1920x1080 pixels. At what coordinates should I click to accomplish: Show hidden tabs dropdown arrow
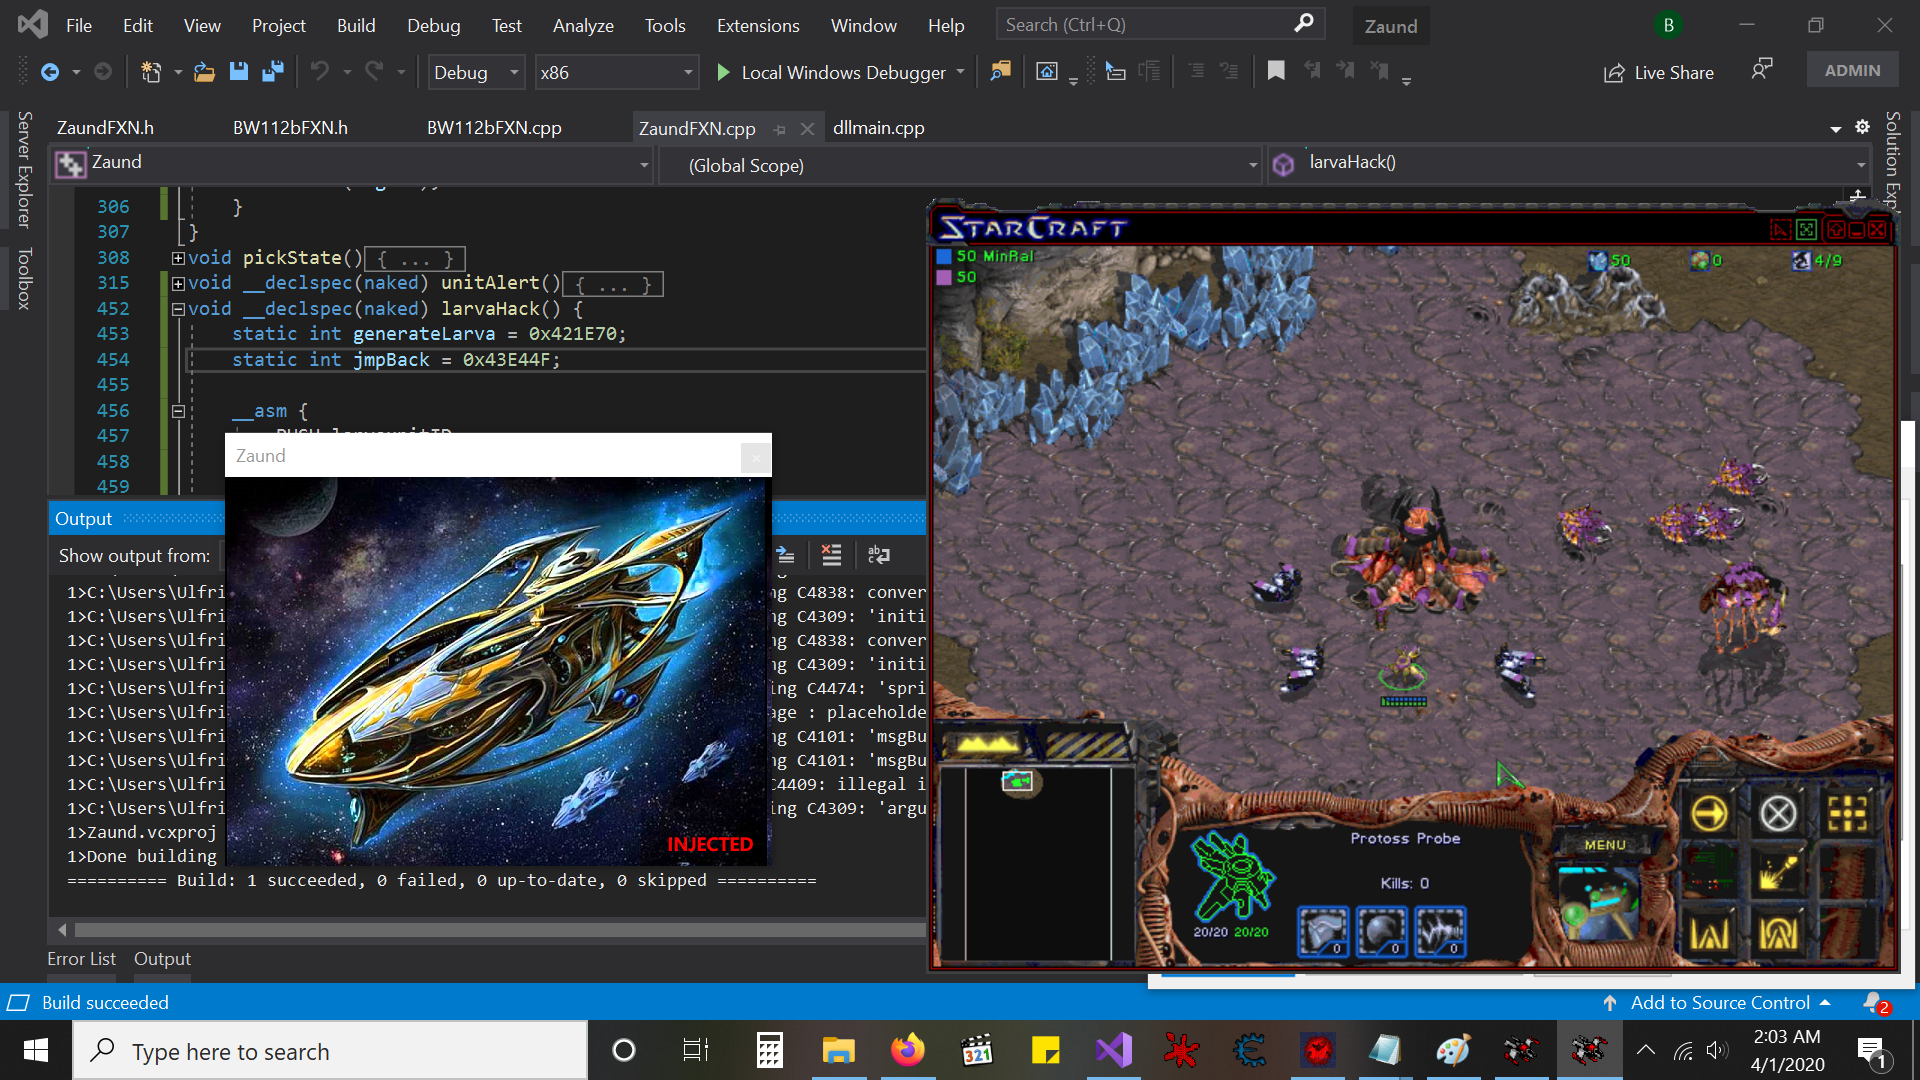click(1836, 129)
